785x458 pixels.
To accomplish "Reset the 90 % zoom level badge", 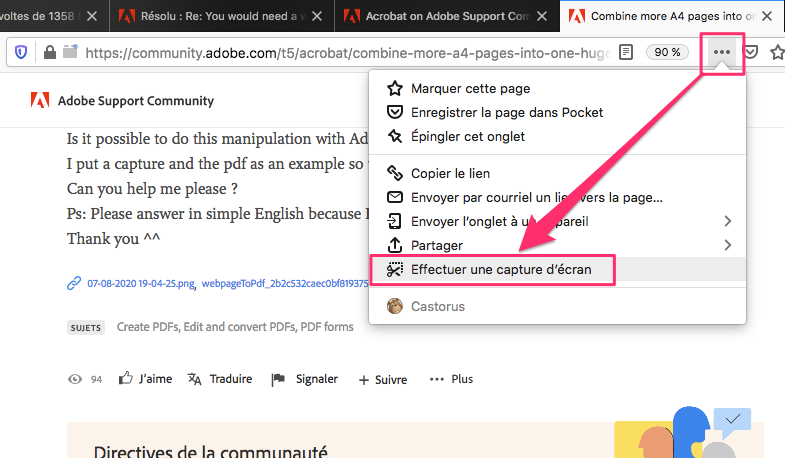I will point(666,52).
